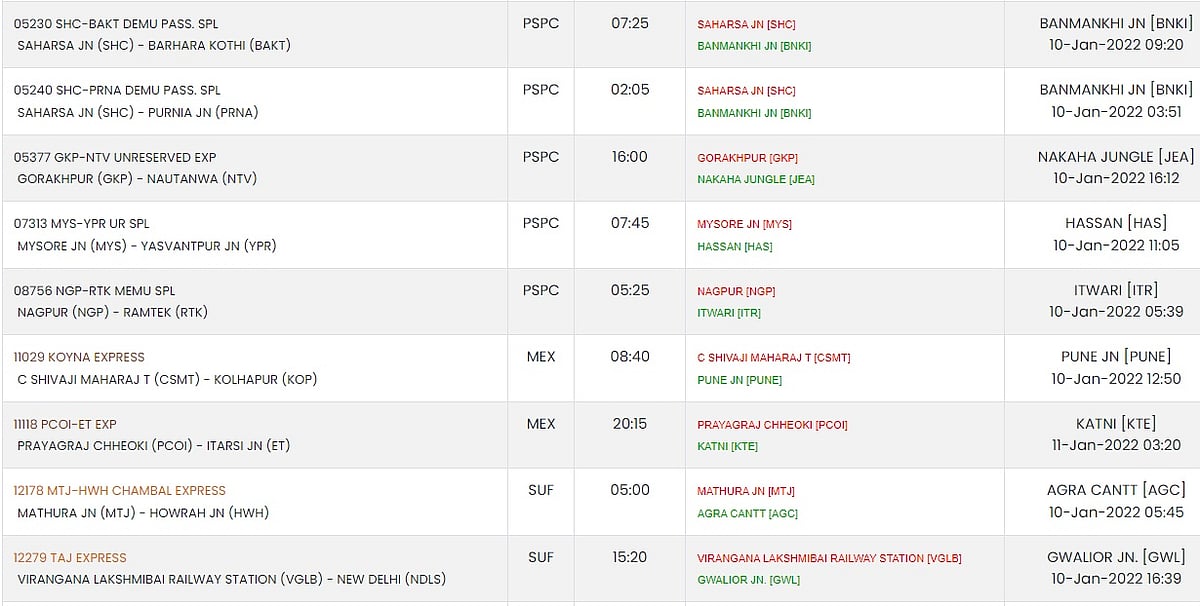Select the 07313 MYS-YPR UR SPL train
This screenshot has width=1200, height=606.
click(x=81, y=224)
